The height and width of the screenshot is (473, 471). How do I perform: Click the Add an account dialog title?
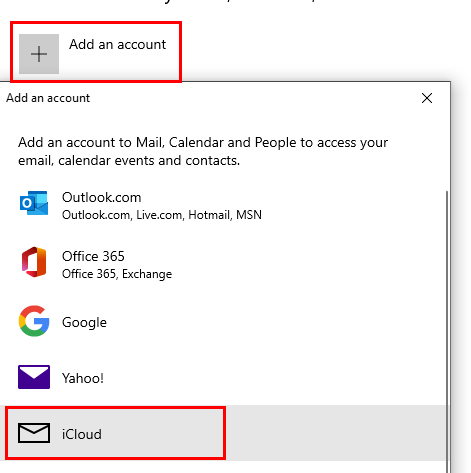[48, 98]
